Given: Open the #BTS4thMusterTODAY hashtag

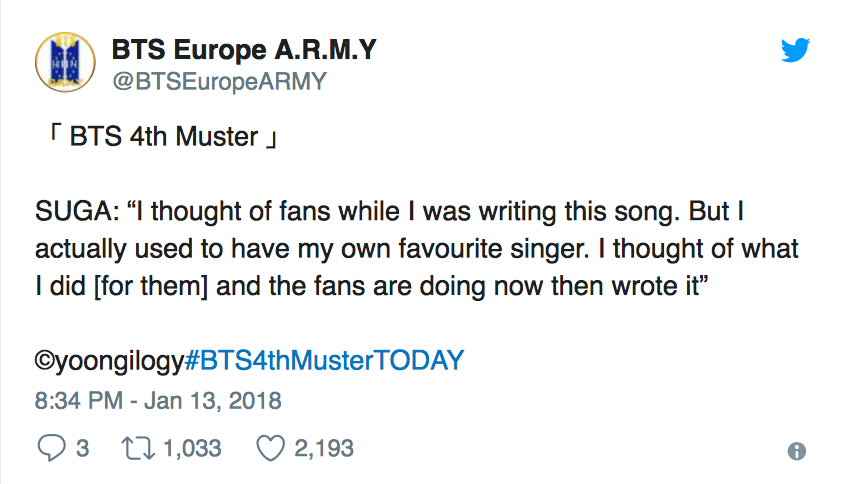Looking at the screenshot, I should point(324,360).
